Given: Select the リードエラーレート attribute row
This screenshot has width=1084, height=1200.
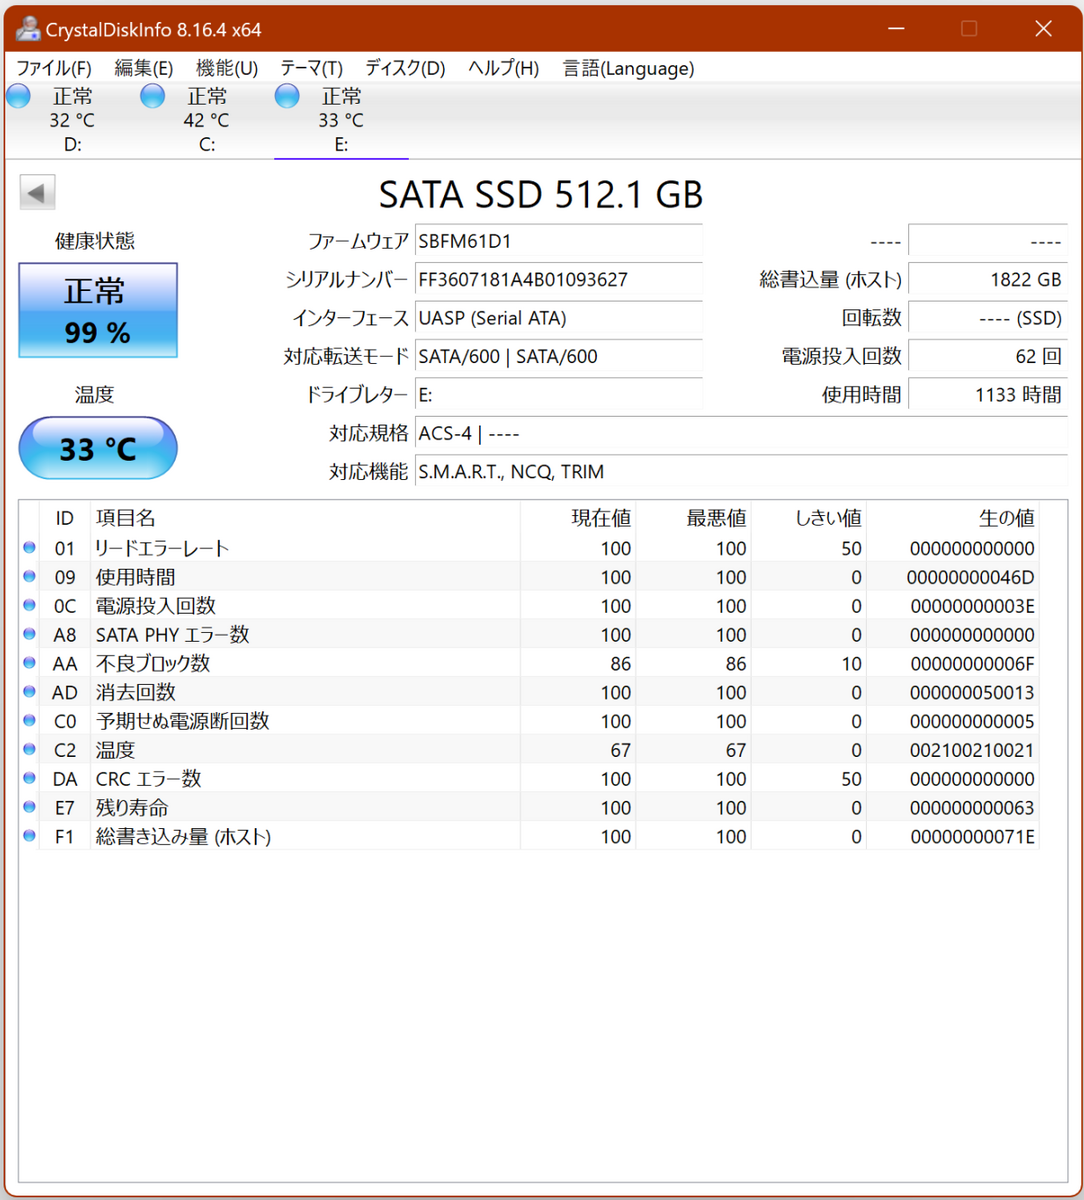Looking at the screenshot, I should pos(529,547).
